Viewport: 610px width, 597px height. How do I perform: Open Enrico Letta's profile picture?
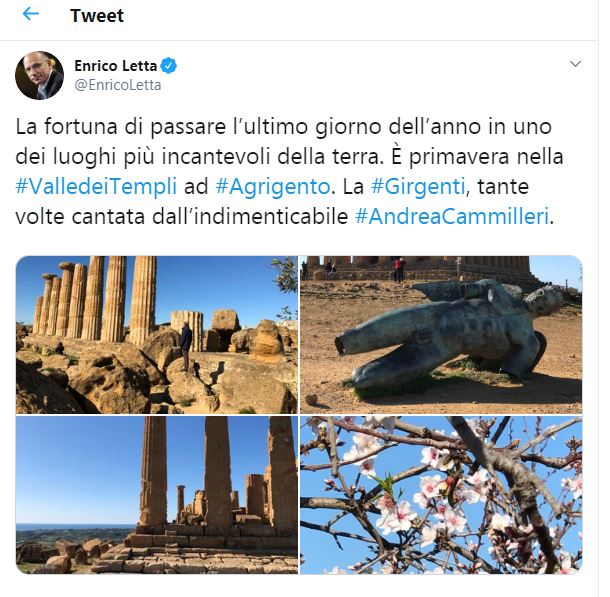tap(39, 75)
